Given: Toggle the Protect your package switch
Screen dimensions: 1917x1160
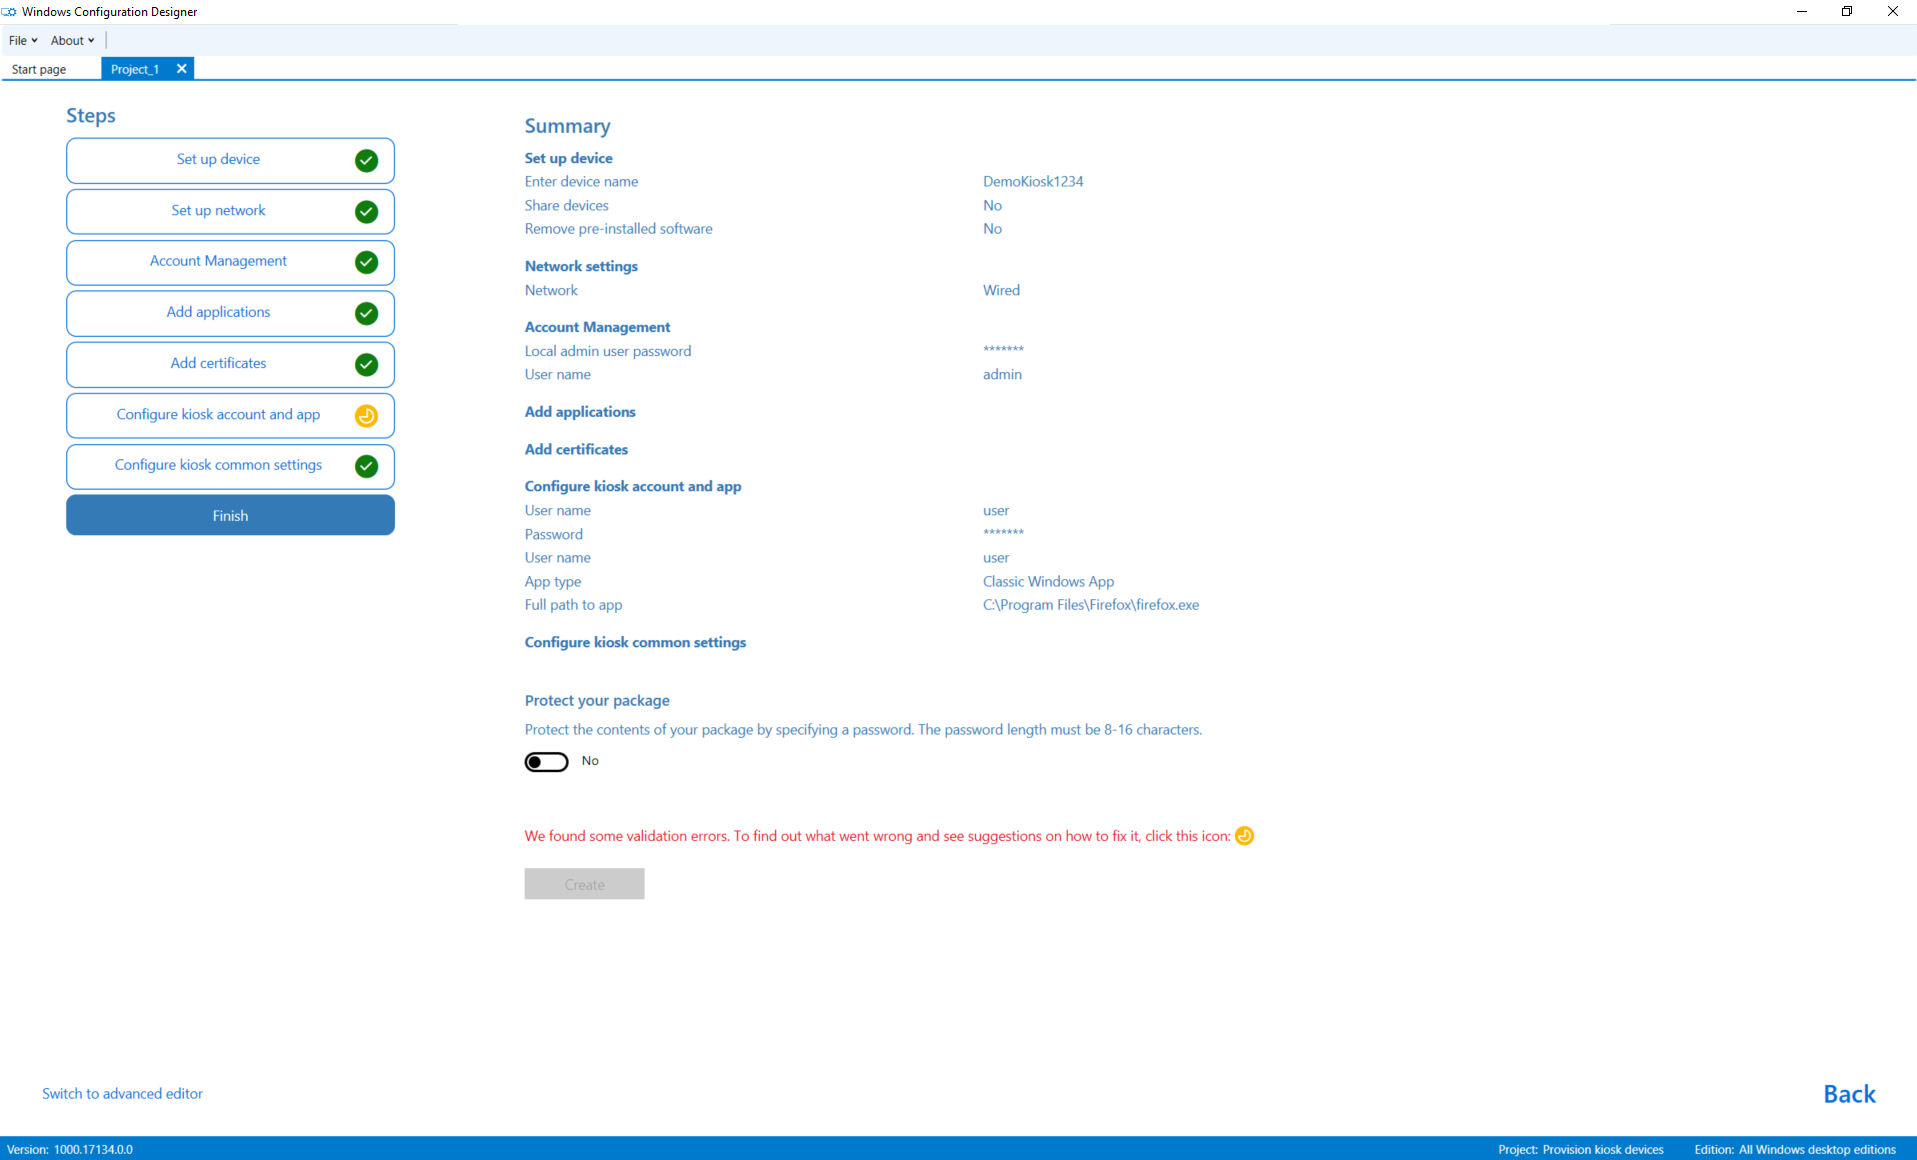Looking at the screenshot, I should pos(546,762).
